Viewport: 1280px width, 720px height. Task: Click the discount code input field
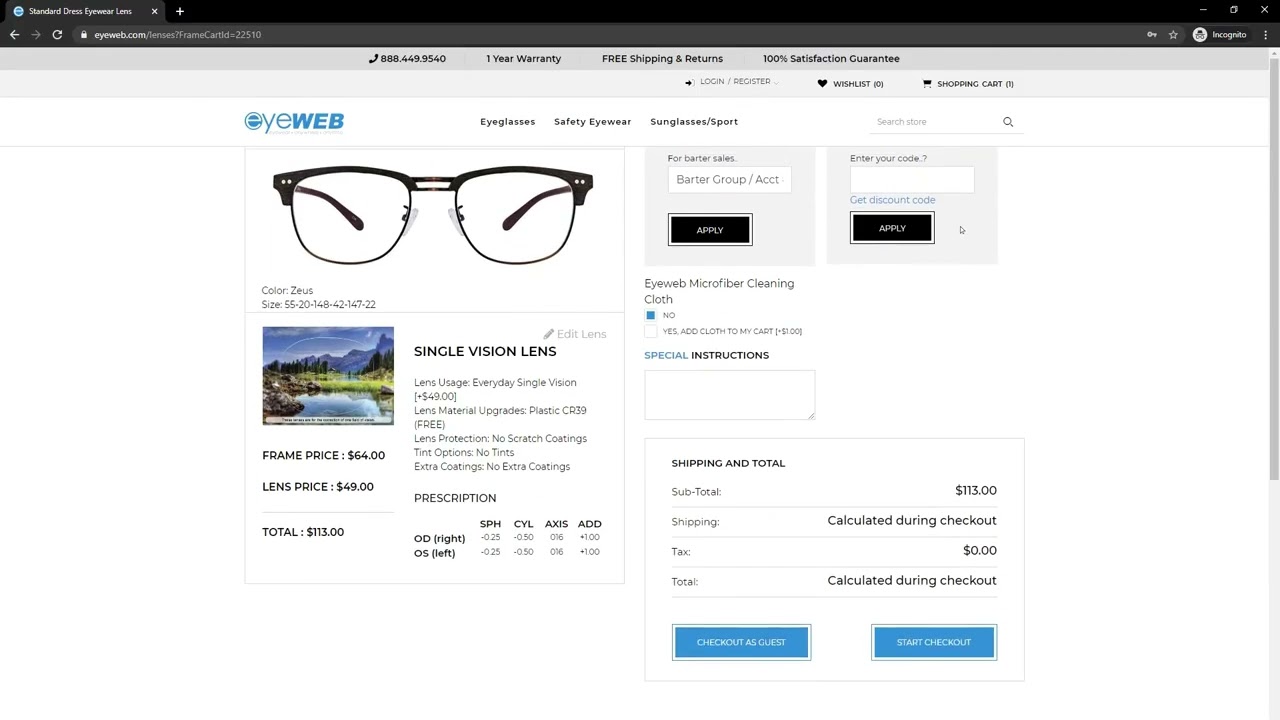(x=912, y=179)
